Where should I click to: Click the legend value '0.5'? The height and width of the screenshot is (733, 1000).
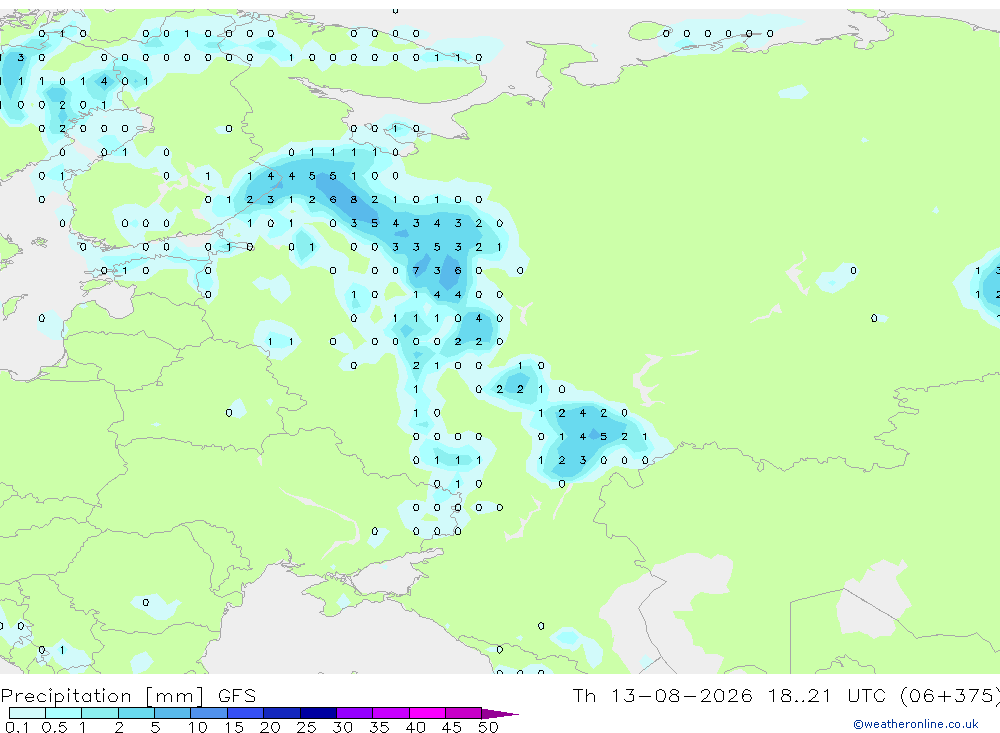(x=54, y=727)
